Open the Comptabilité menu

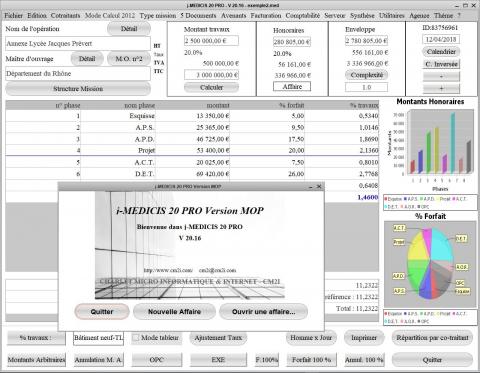(303, 16)
